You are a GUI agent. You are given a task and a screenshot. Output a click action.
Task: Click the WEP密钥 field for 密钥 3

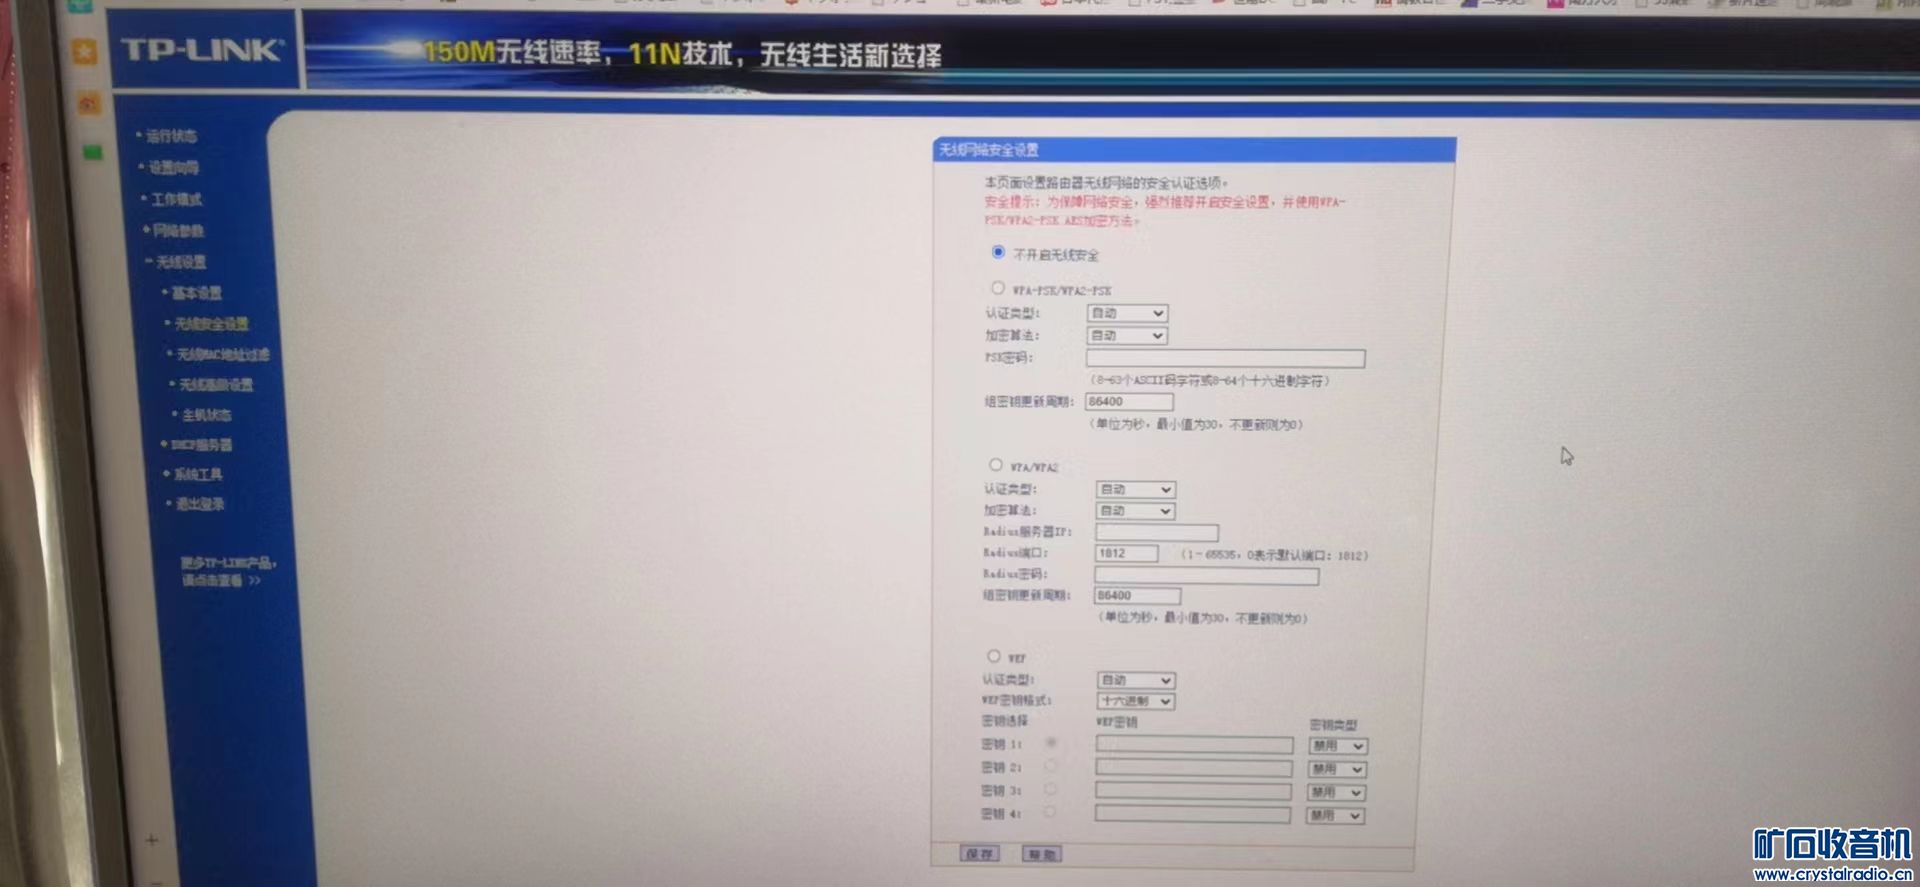[x=1193, y=791]
